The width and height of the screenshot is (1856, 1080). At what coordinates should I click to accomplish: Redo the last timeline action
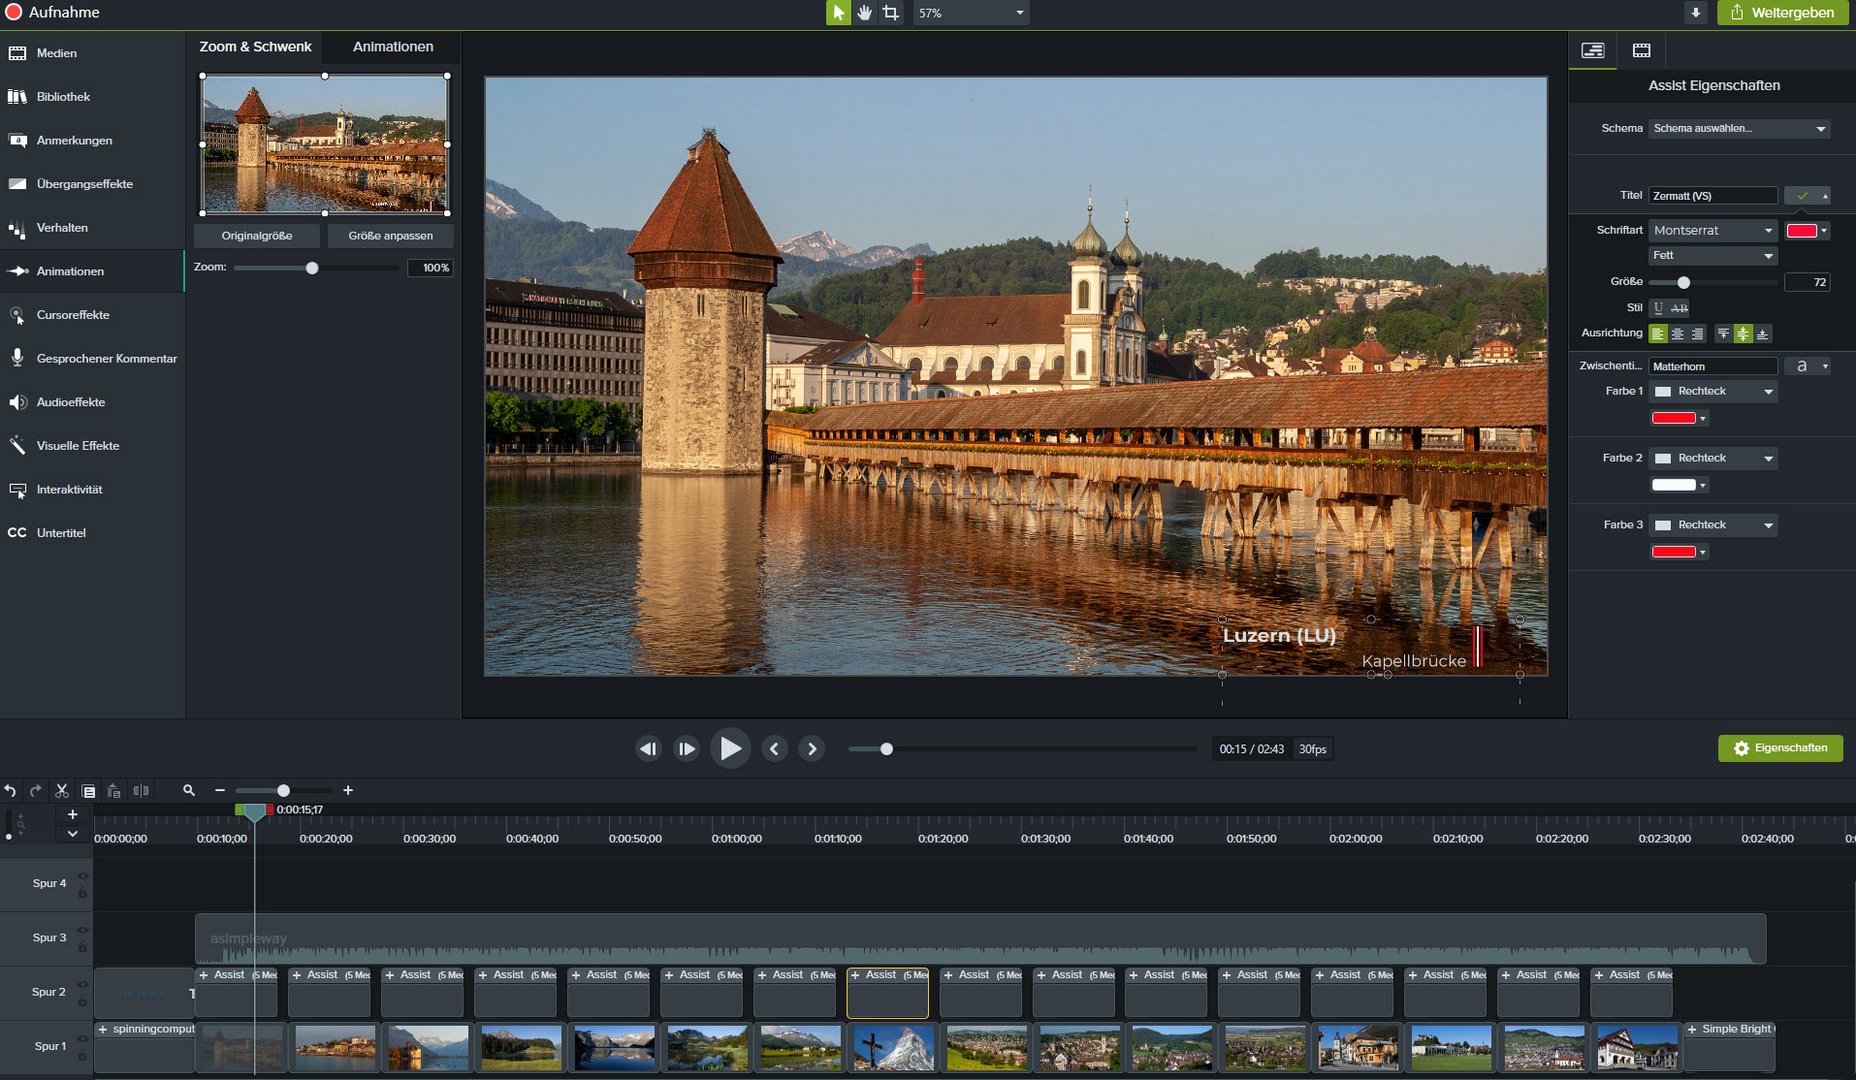pos(36,790)
